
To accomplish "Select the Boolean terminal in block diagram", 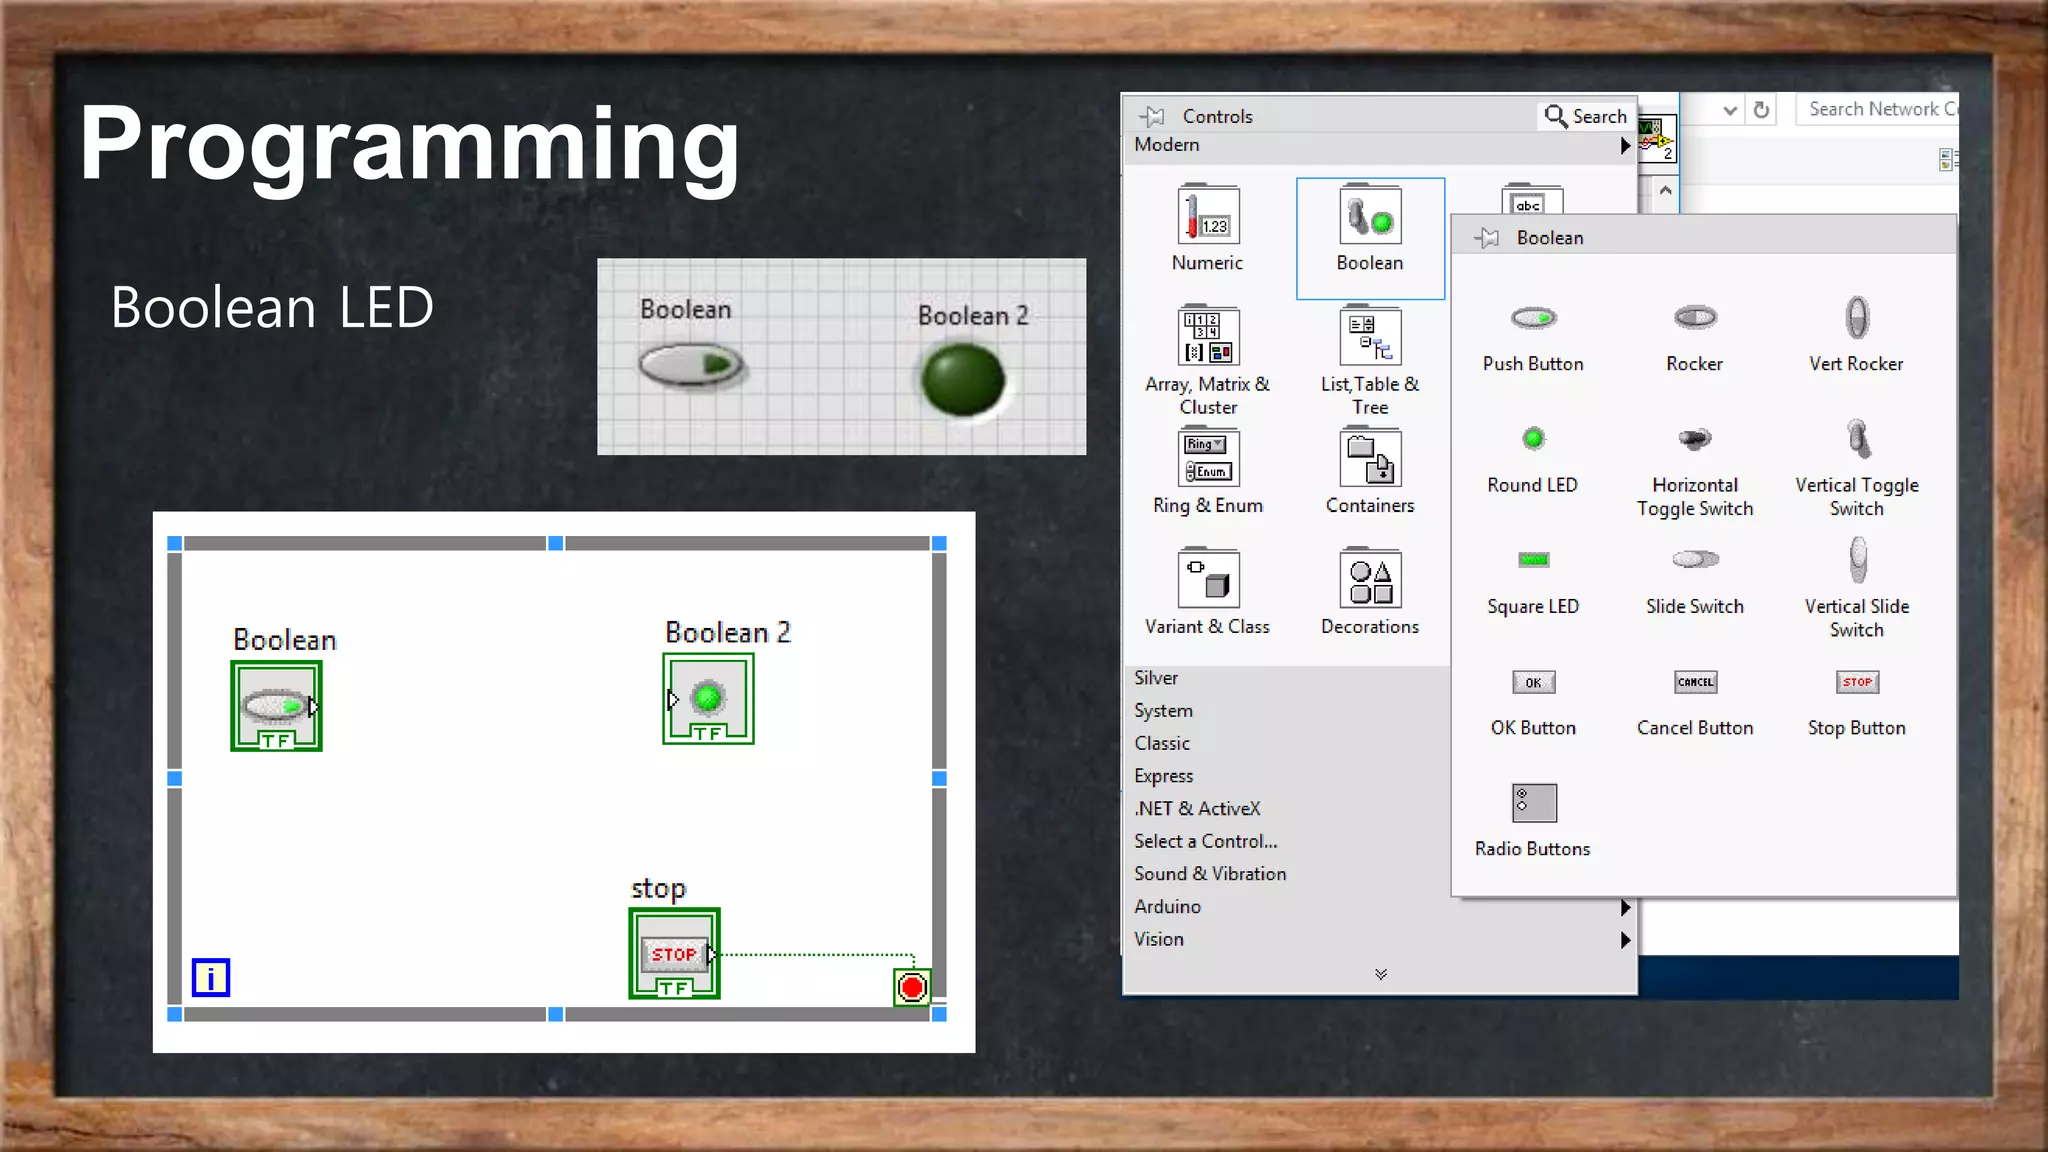I will (x=276, y=706).
